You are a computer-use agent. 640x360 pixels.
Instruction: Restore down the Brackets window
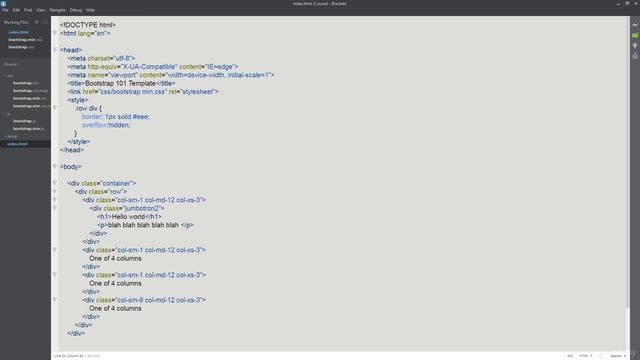(x=627, y=4)
